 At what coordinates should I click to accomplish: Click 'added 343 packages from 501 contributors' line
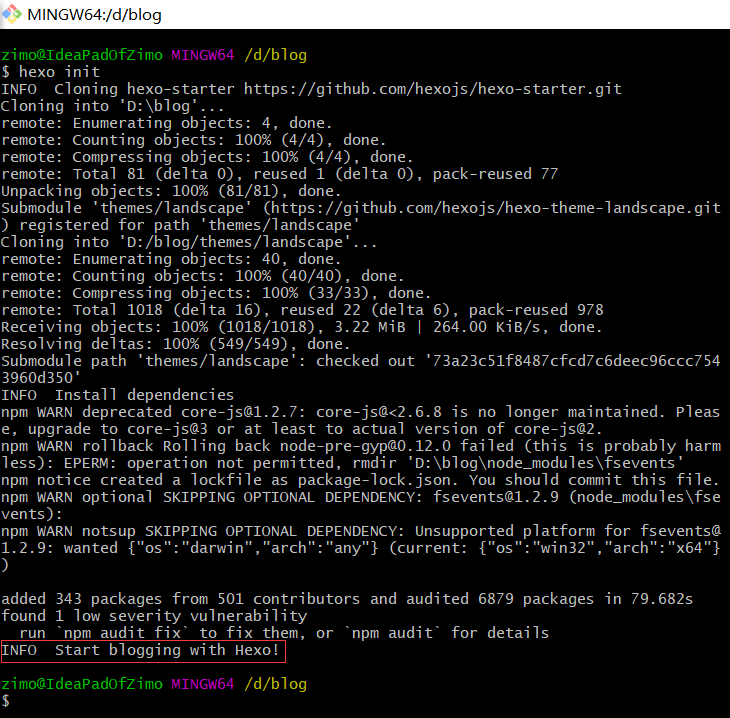coord(347,599)
